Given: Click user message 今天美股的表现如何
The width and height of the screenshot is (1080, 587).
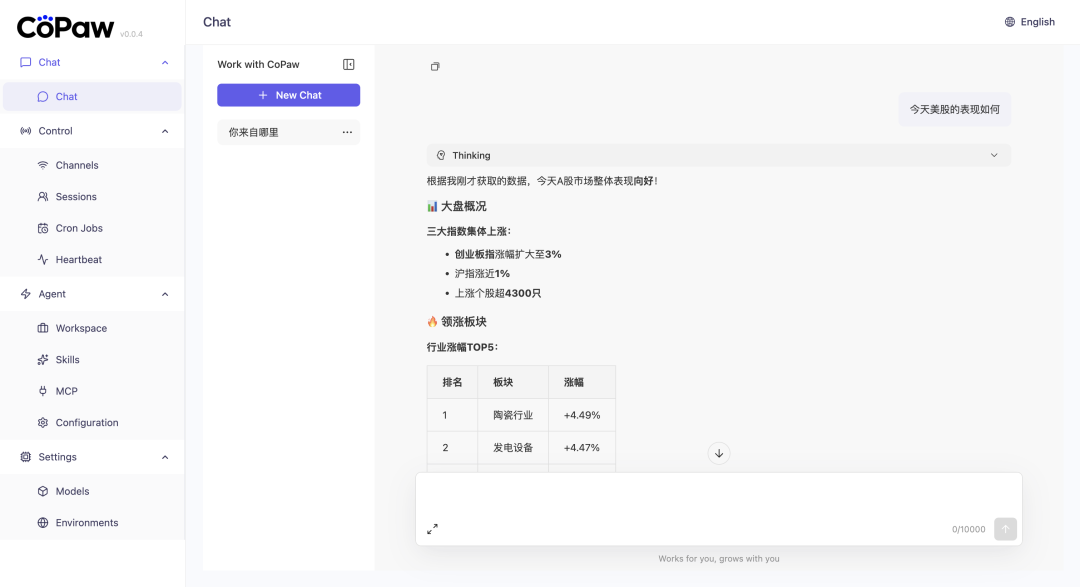Looking at the screenshot, I should (955, 110).
